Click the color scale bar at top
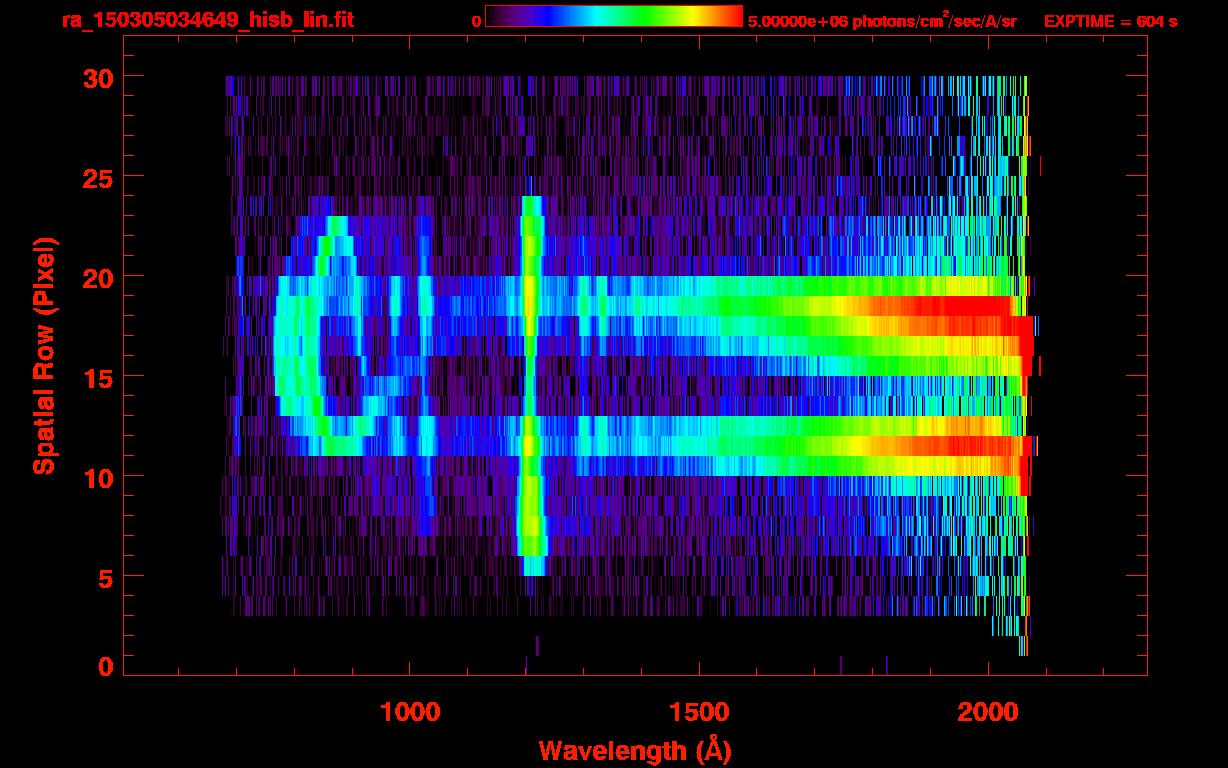This screenshot has width=1228, height=768. tap(614, 16)
